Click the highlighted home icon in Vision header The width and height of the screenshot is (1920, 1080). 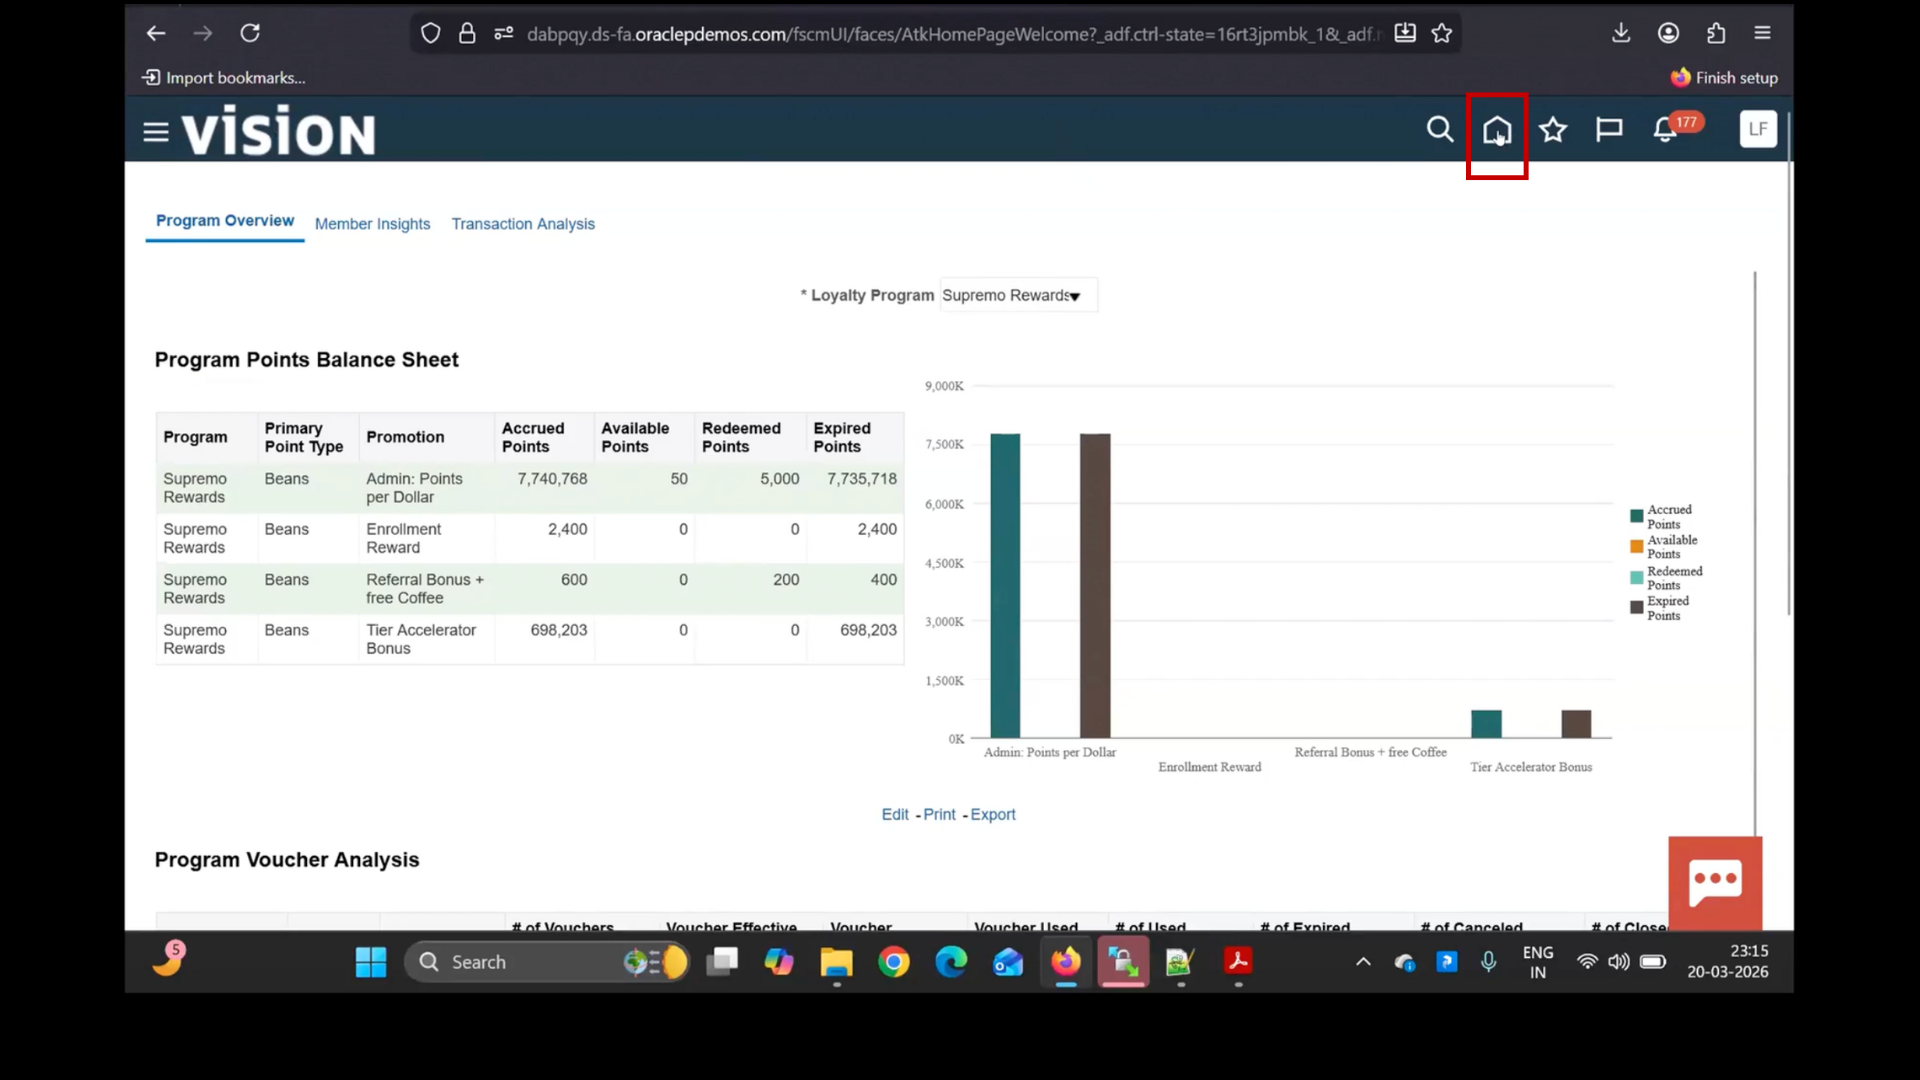pos(1496,130)
